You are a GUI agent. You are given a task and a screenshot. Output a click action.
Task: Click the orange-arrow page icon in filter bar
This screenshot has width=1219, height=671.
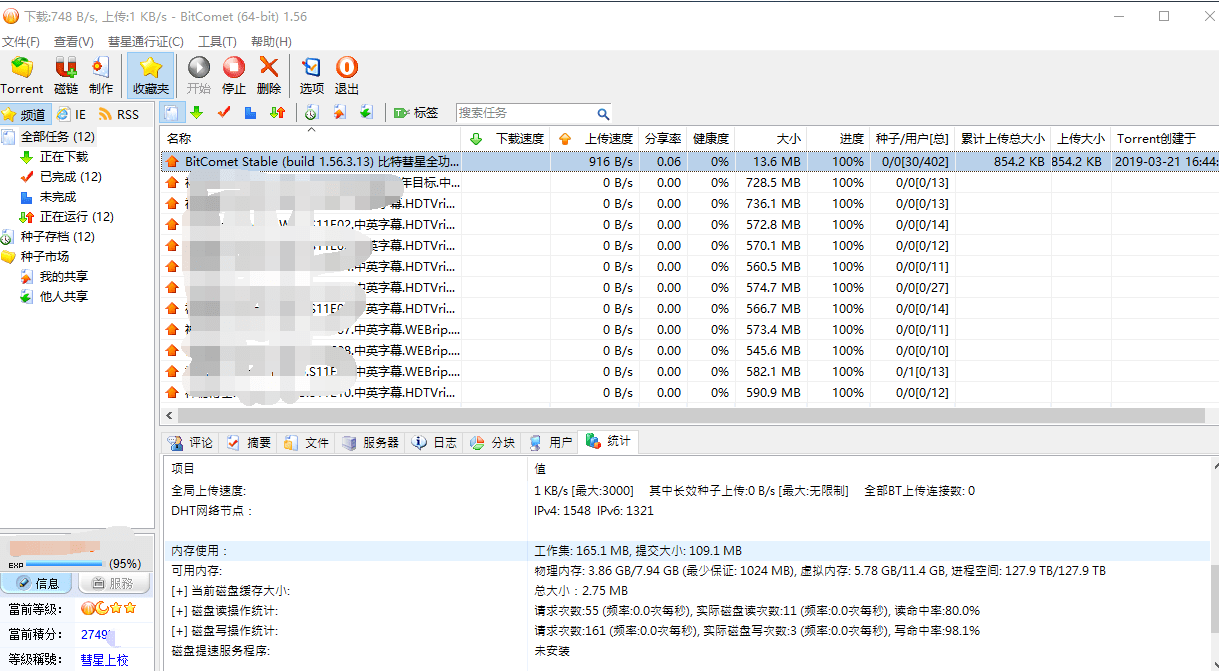[340, 113]
